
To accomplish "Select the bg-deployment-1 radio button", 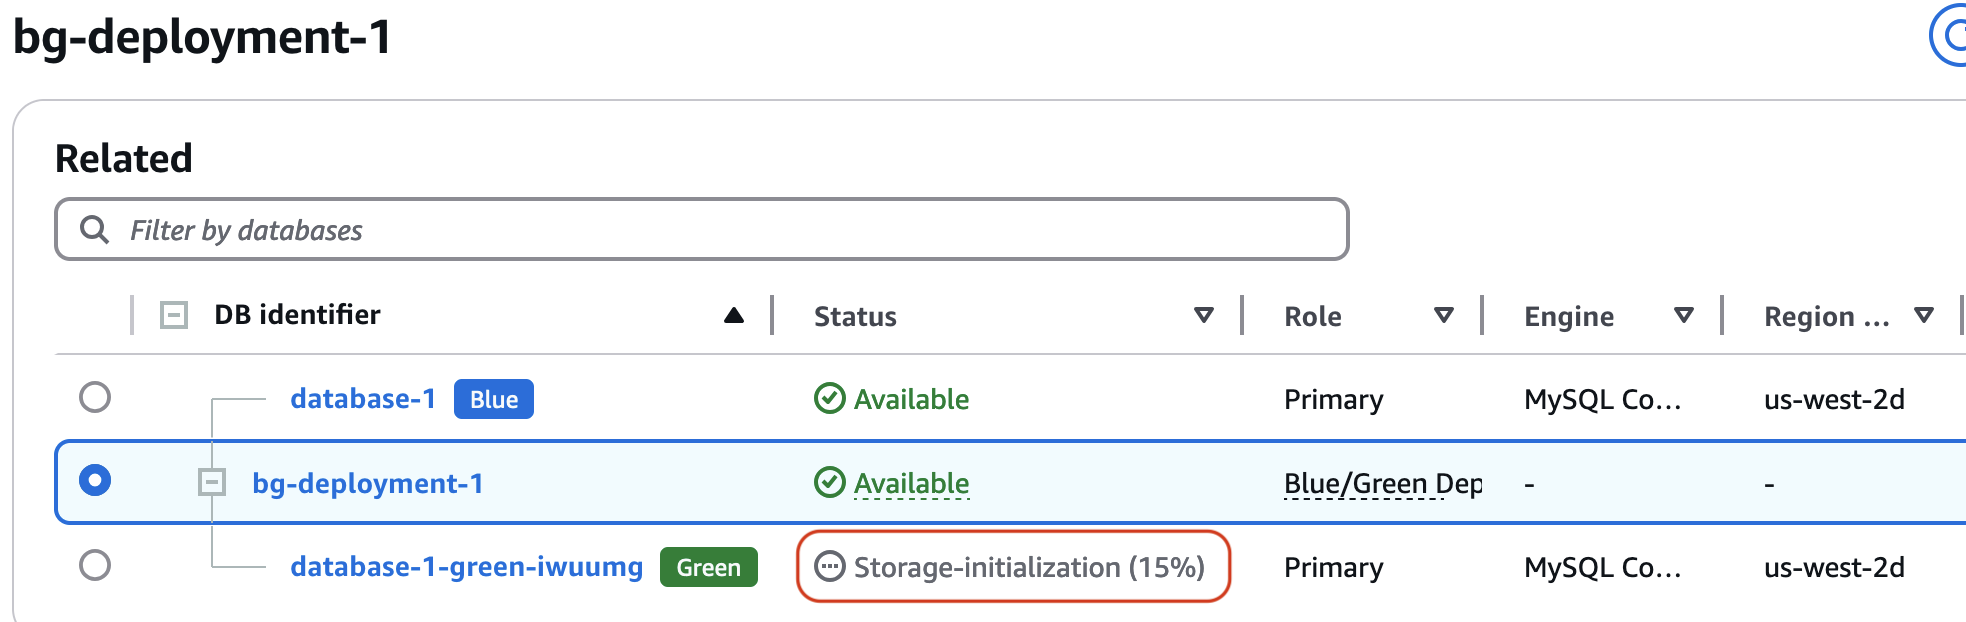I will pos(95,481).
